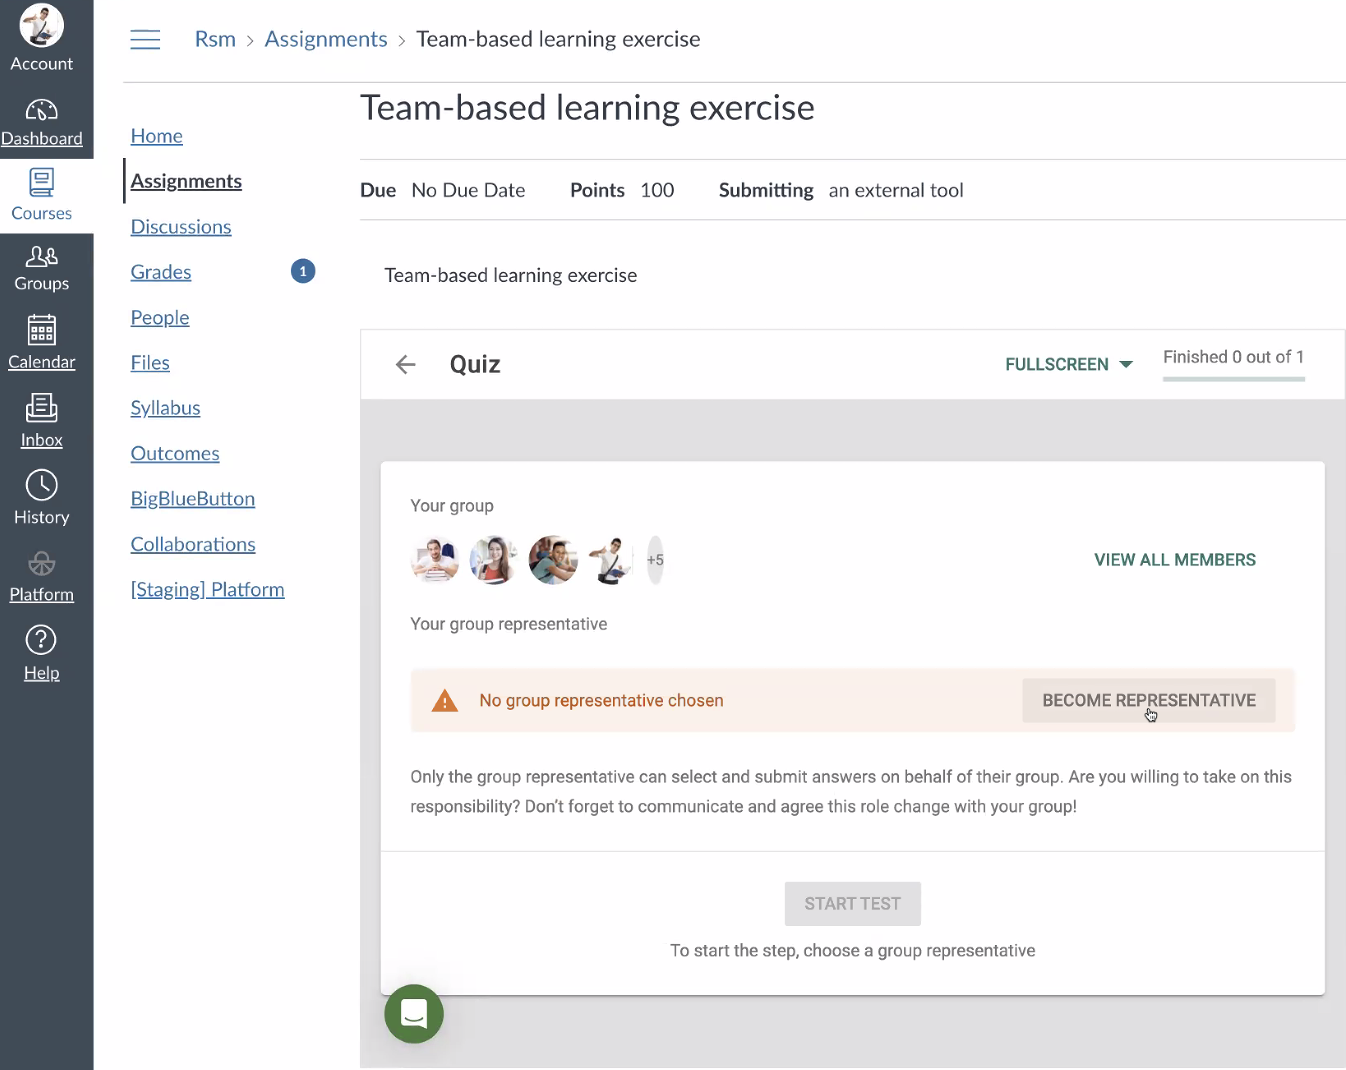Open the Inbox icon
Screen dimensions: 1346x1070
(x=41, y=408)
